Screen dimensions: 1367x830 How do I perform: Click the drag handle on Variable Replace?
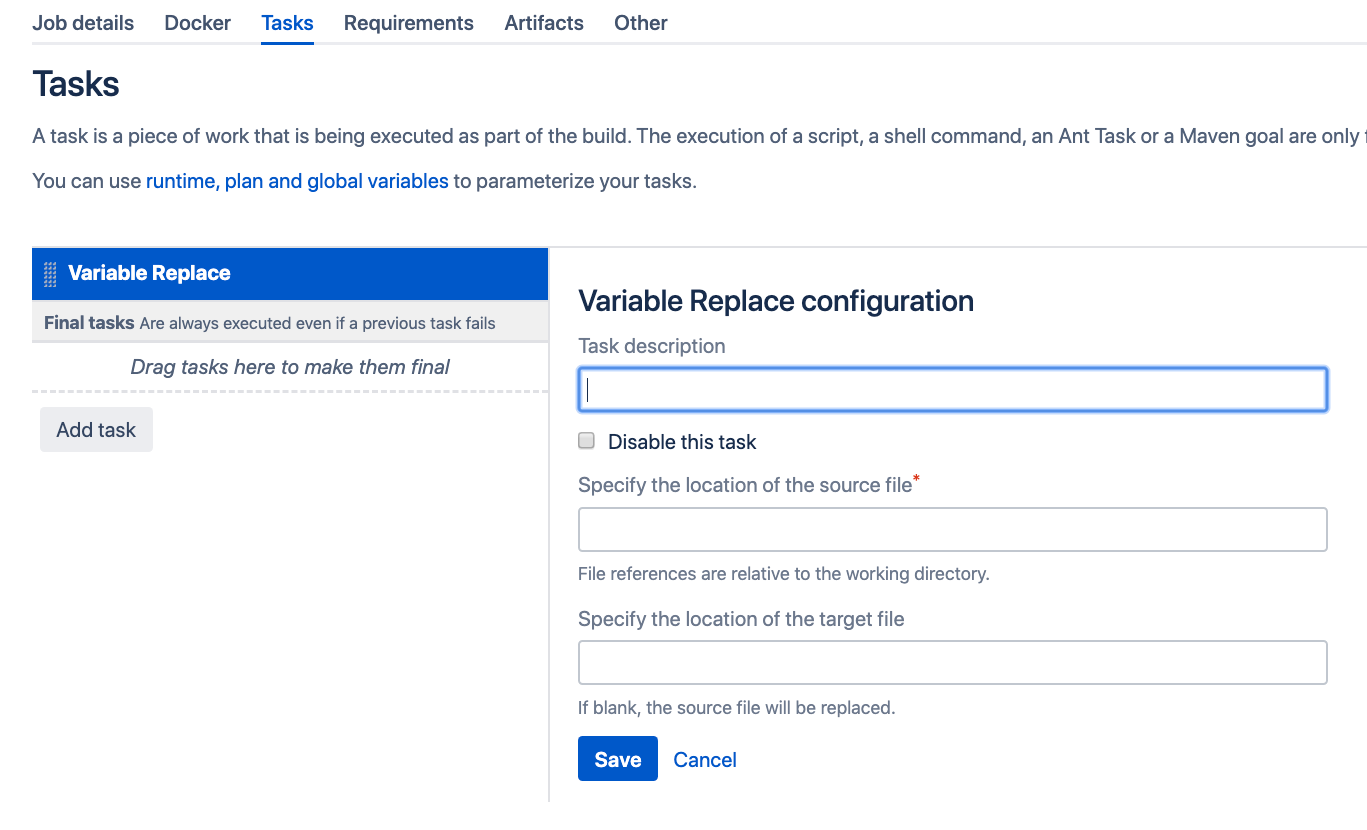pos(50,274)
